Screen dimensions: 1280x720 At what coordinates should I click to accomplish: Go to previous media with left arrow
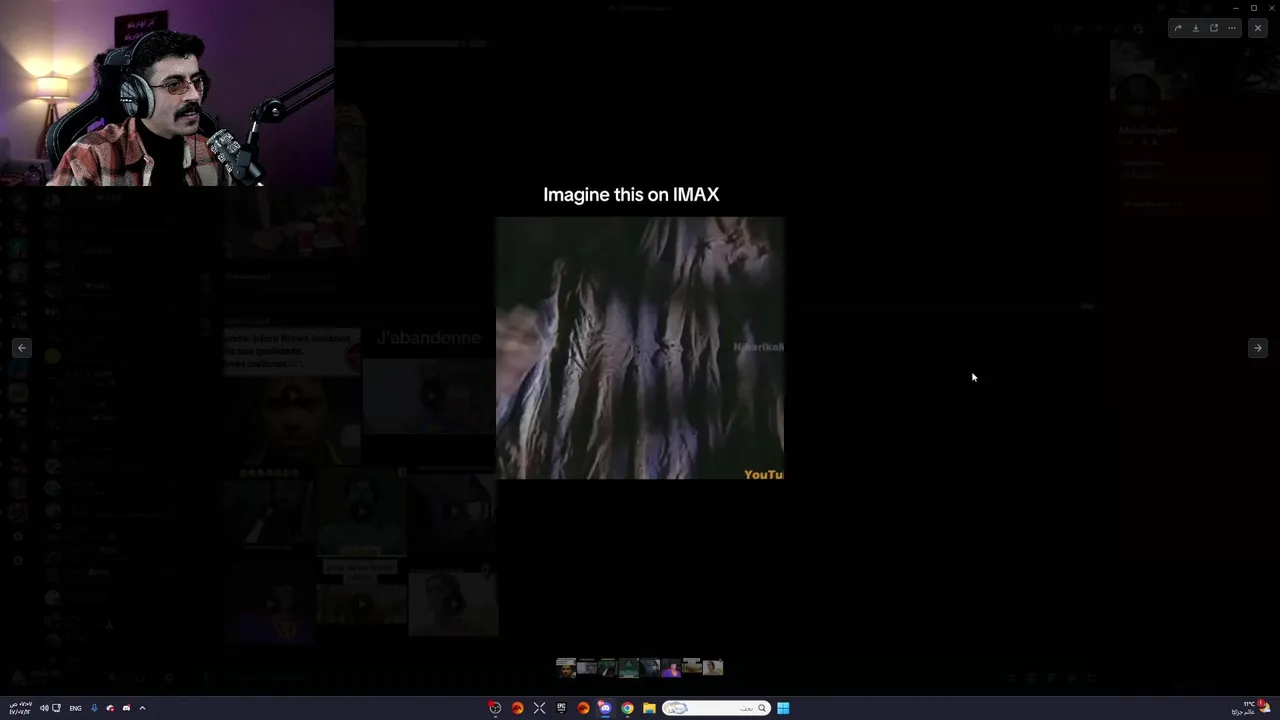pyautogui.click(x=22, y=348)
